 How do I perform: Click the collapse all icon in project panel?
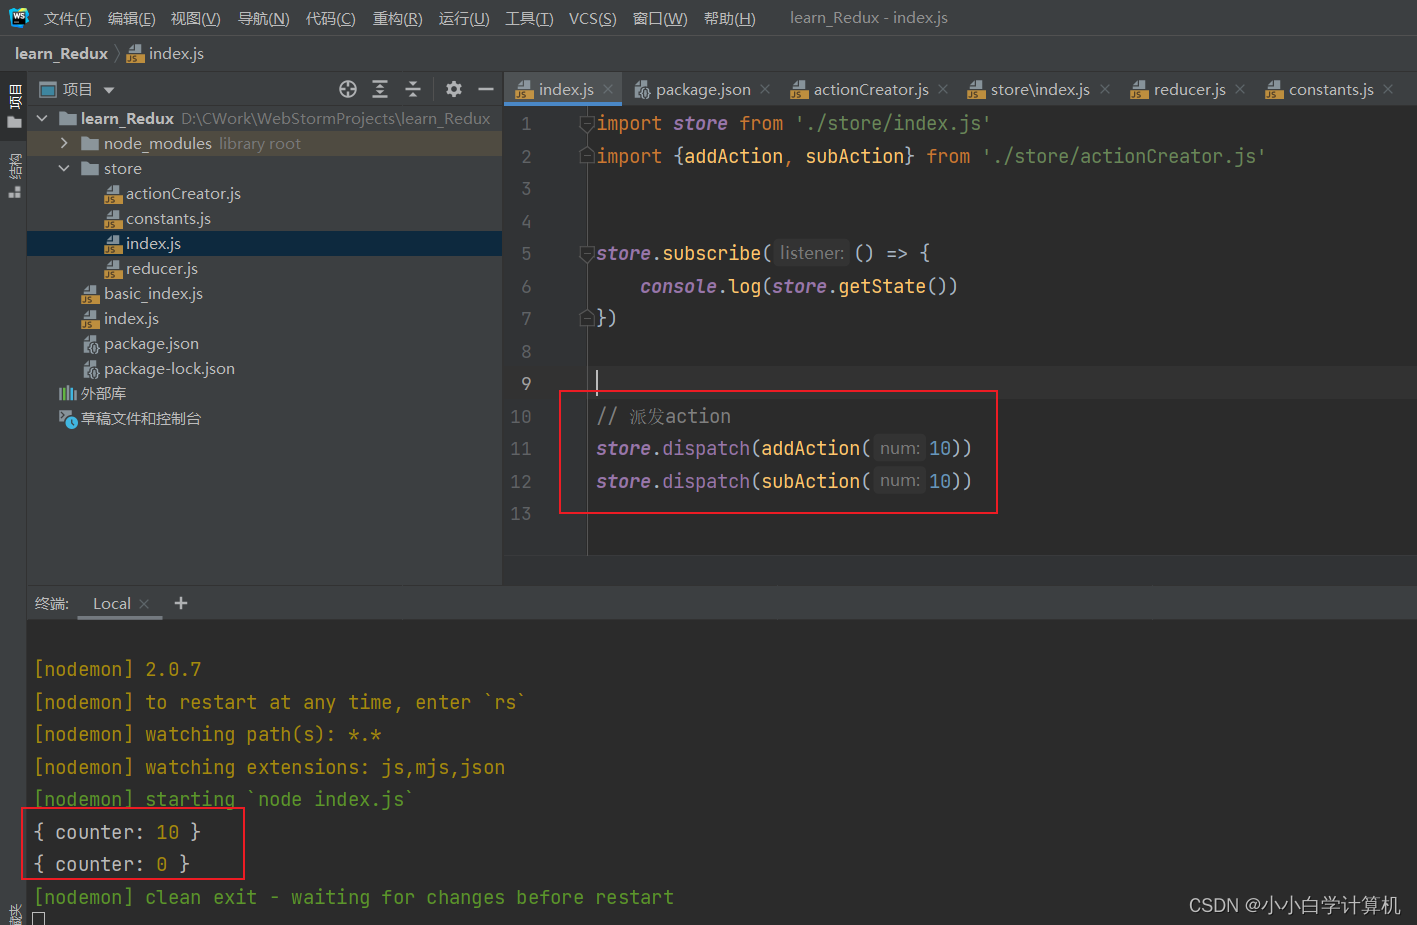pos(413,89)
